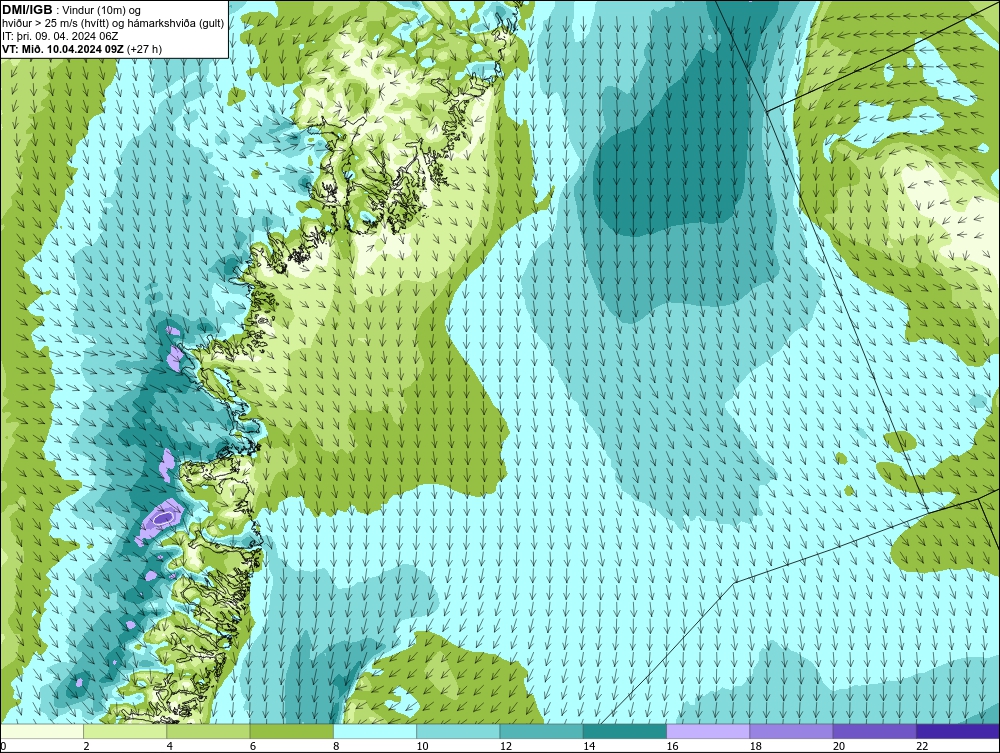1000x753 pixels.
Task: Click the legend scale label "14"
Action: 589,747
